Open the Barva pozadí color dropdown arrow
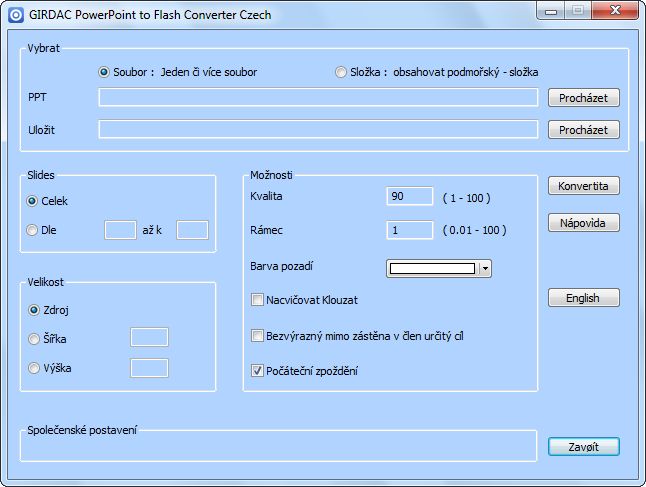 tap(485, 269)
